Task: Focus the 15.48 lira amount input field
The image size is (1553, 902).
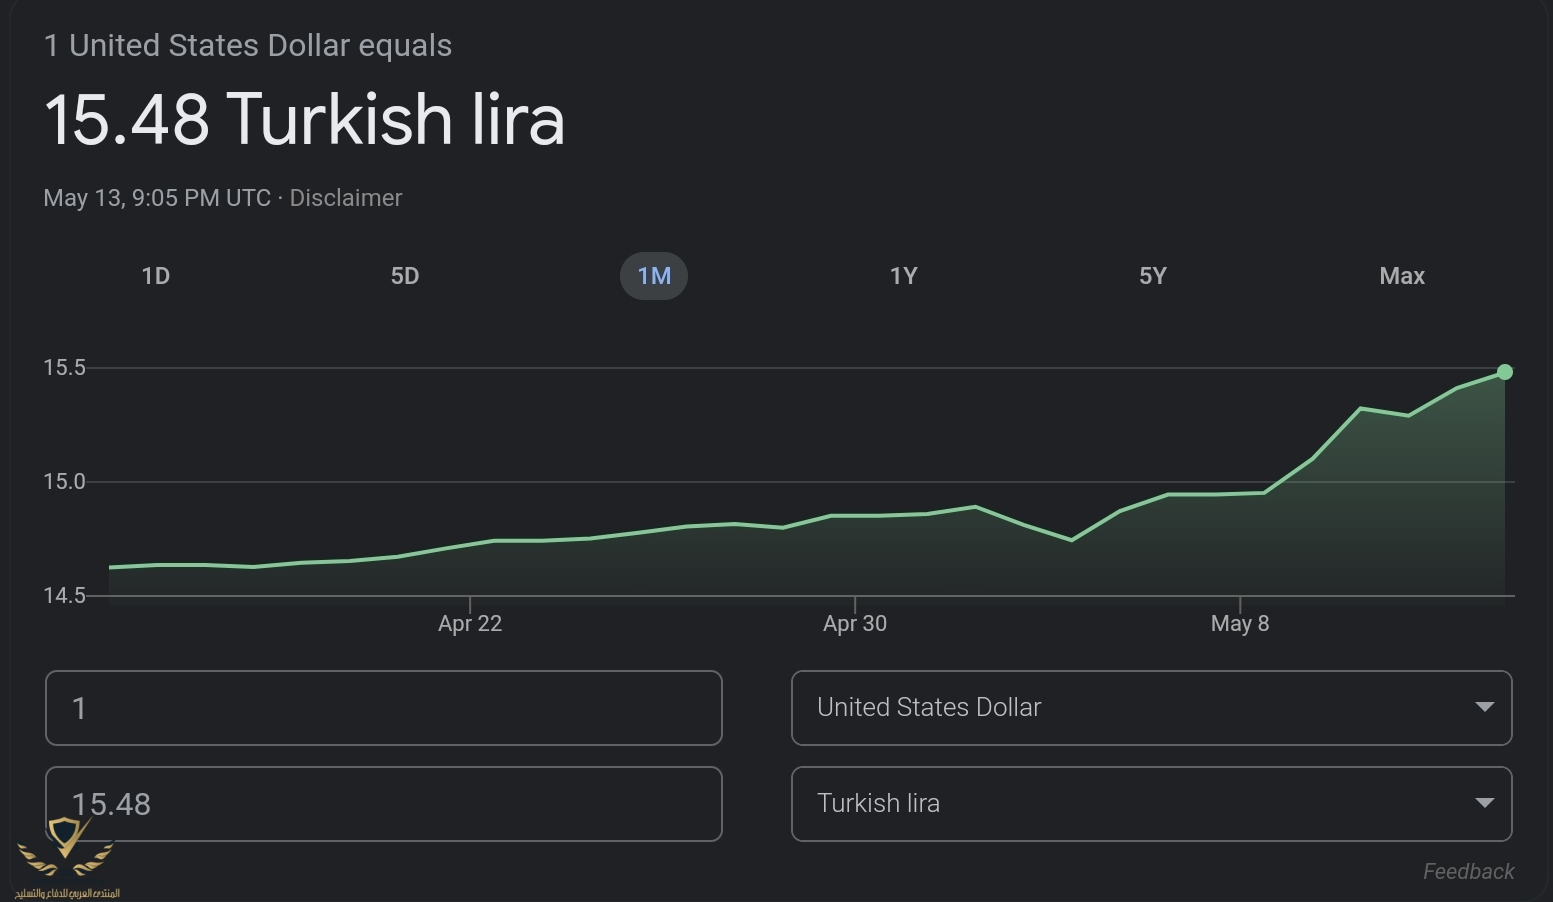Action: 383,804
